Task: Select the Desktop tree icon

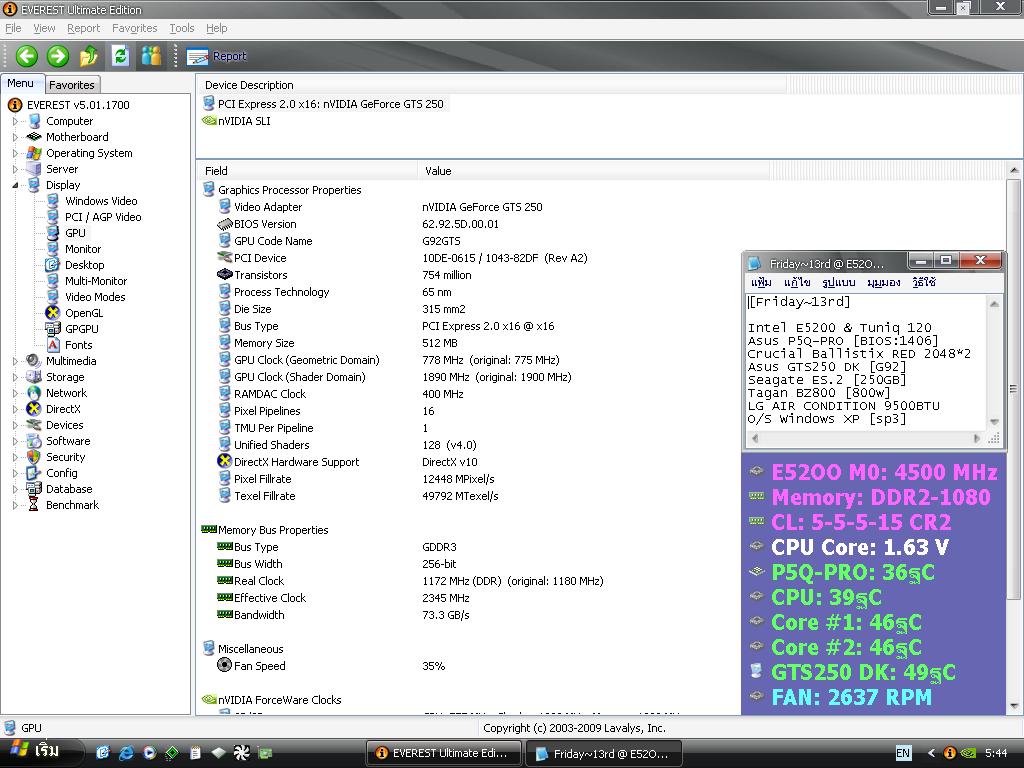Action: tap(53, 265)
